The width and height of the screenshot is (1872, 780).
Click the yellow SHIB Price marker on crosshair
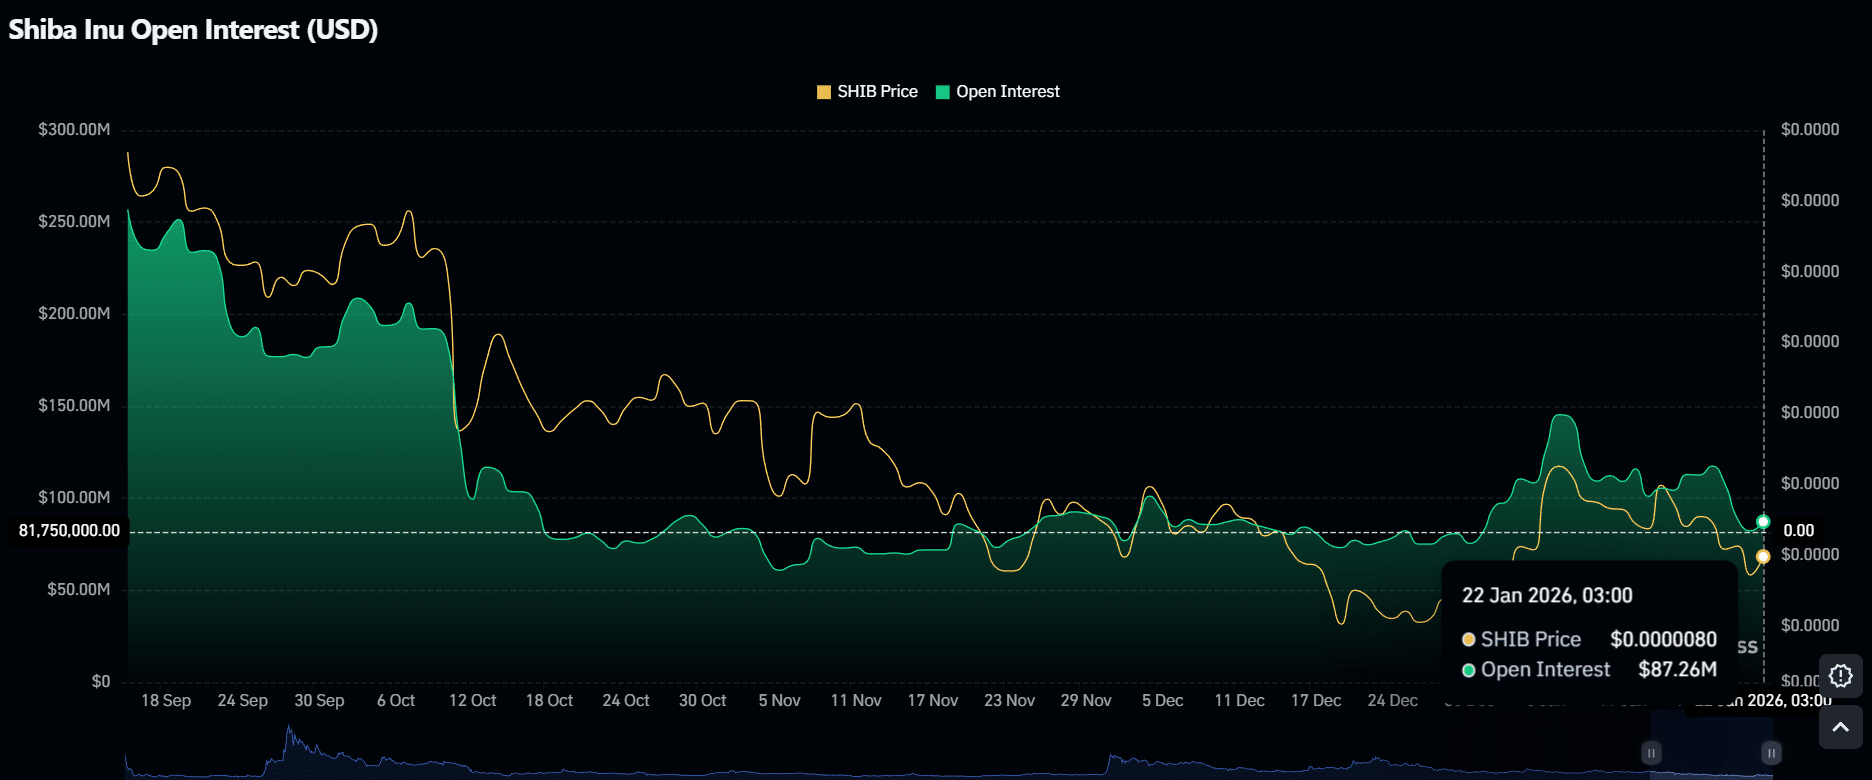coord(1763,557)
